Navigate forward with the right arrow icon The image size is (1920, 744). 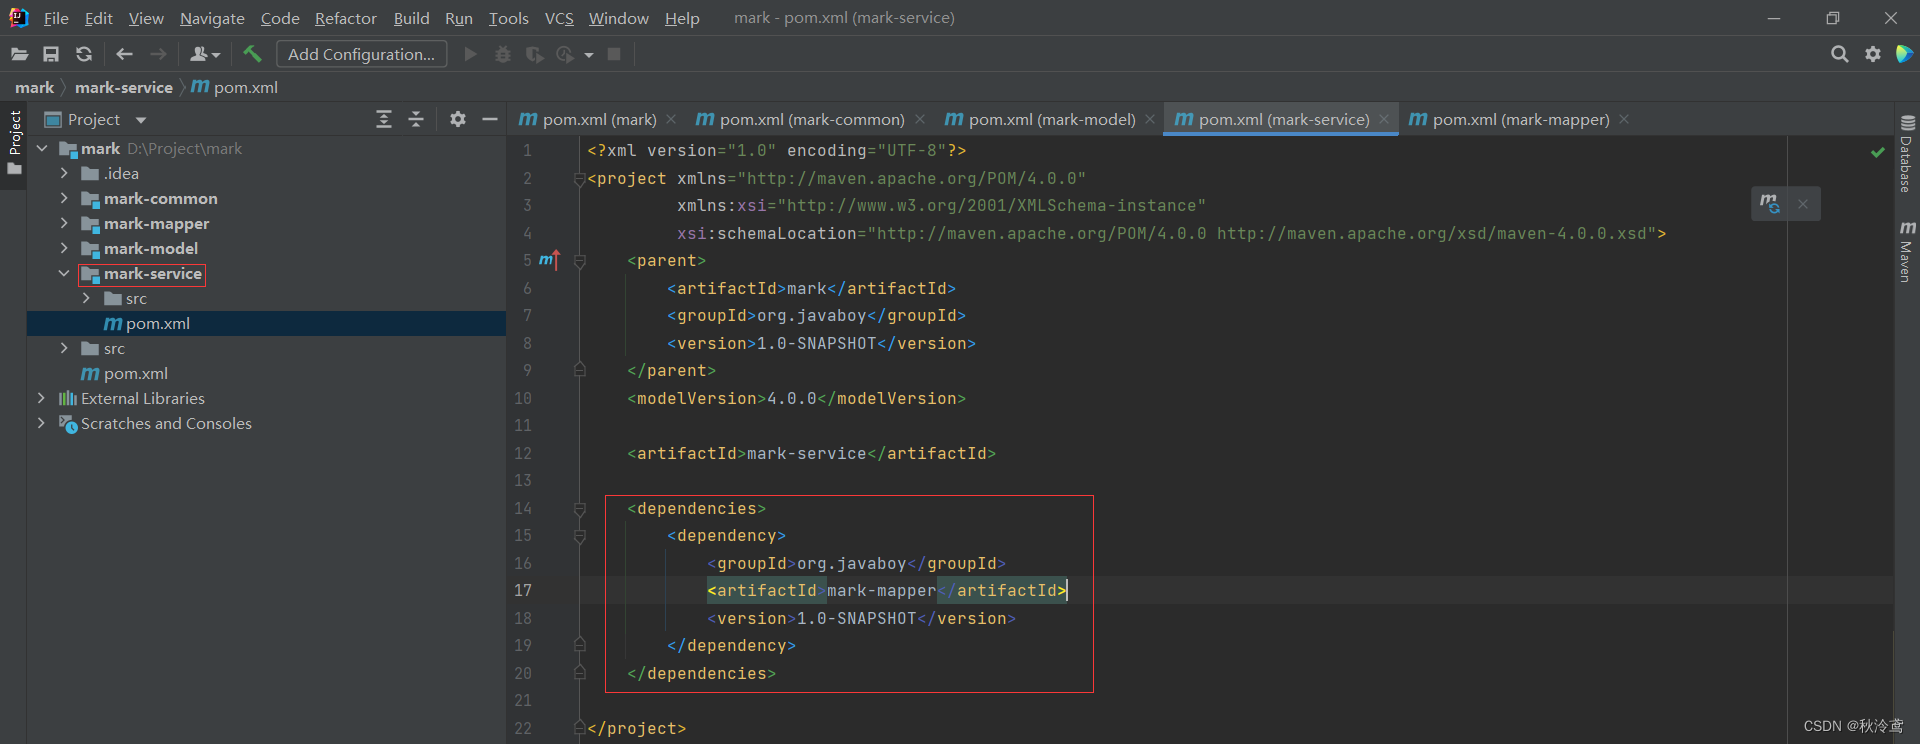click(158, 54)
